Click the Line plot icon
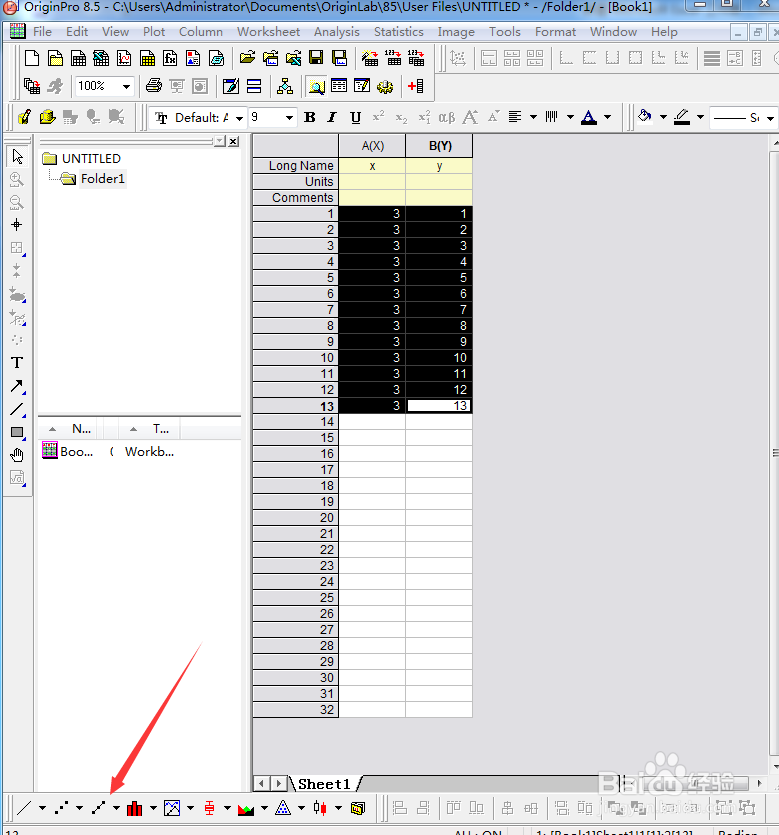This screenshot has height=835, width=779. point(24,808)
